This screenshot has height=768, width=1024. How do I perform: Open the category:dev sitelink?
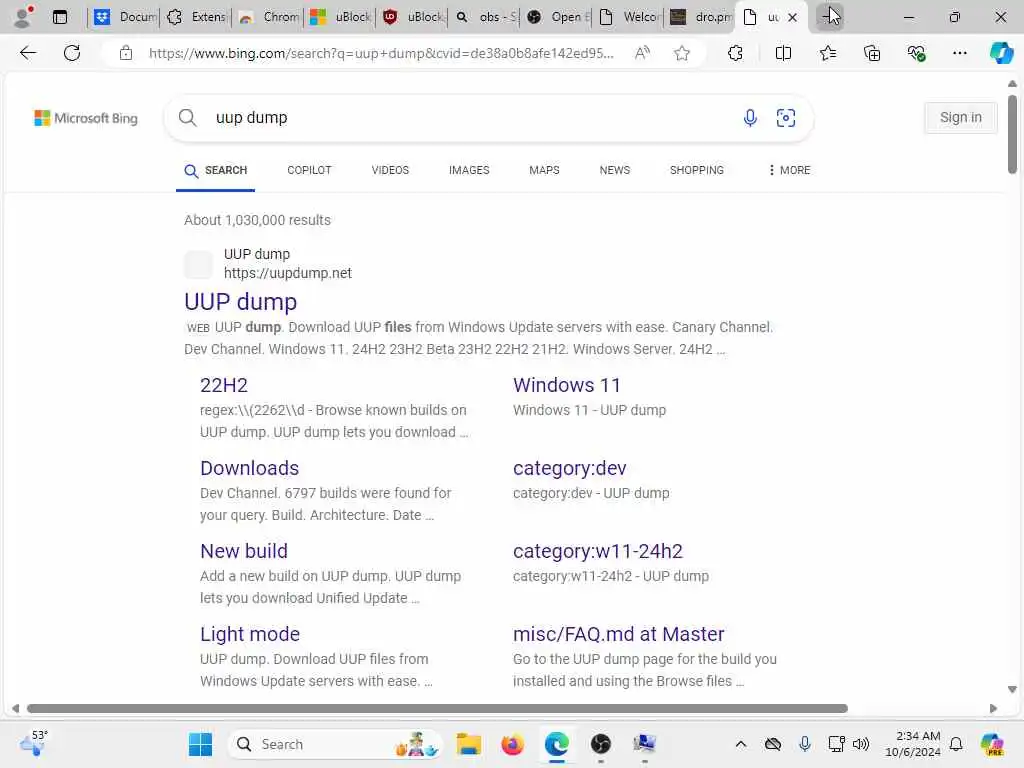click(569, 468)
